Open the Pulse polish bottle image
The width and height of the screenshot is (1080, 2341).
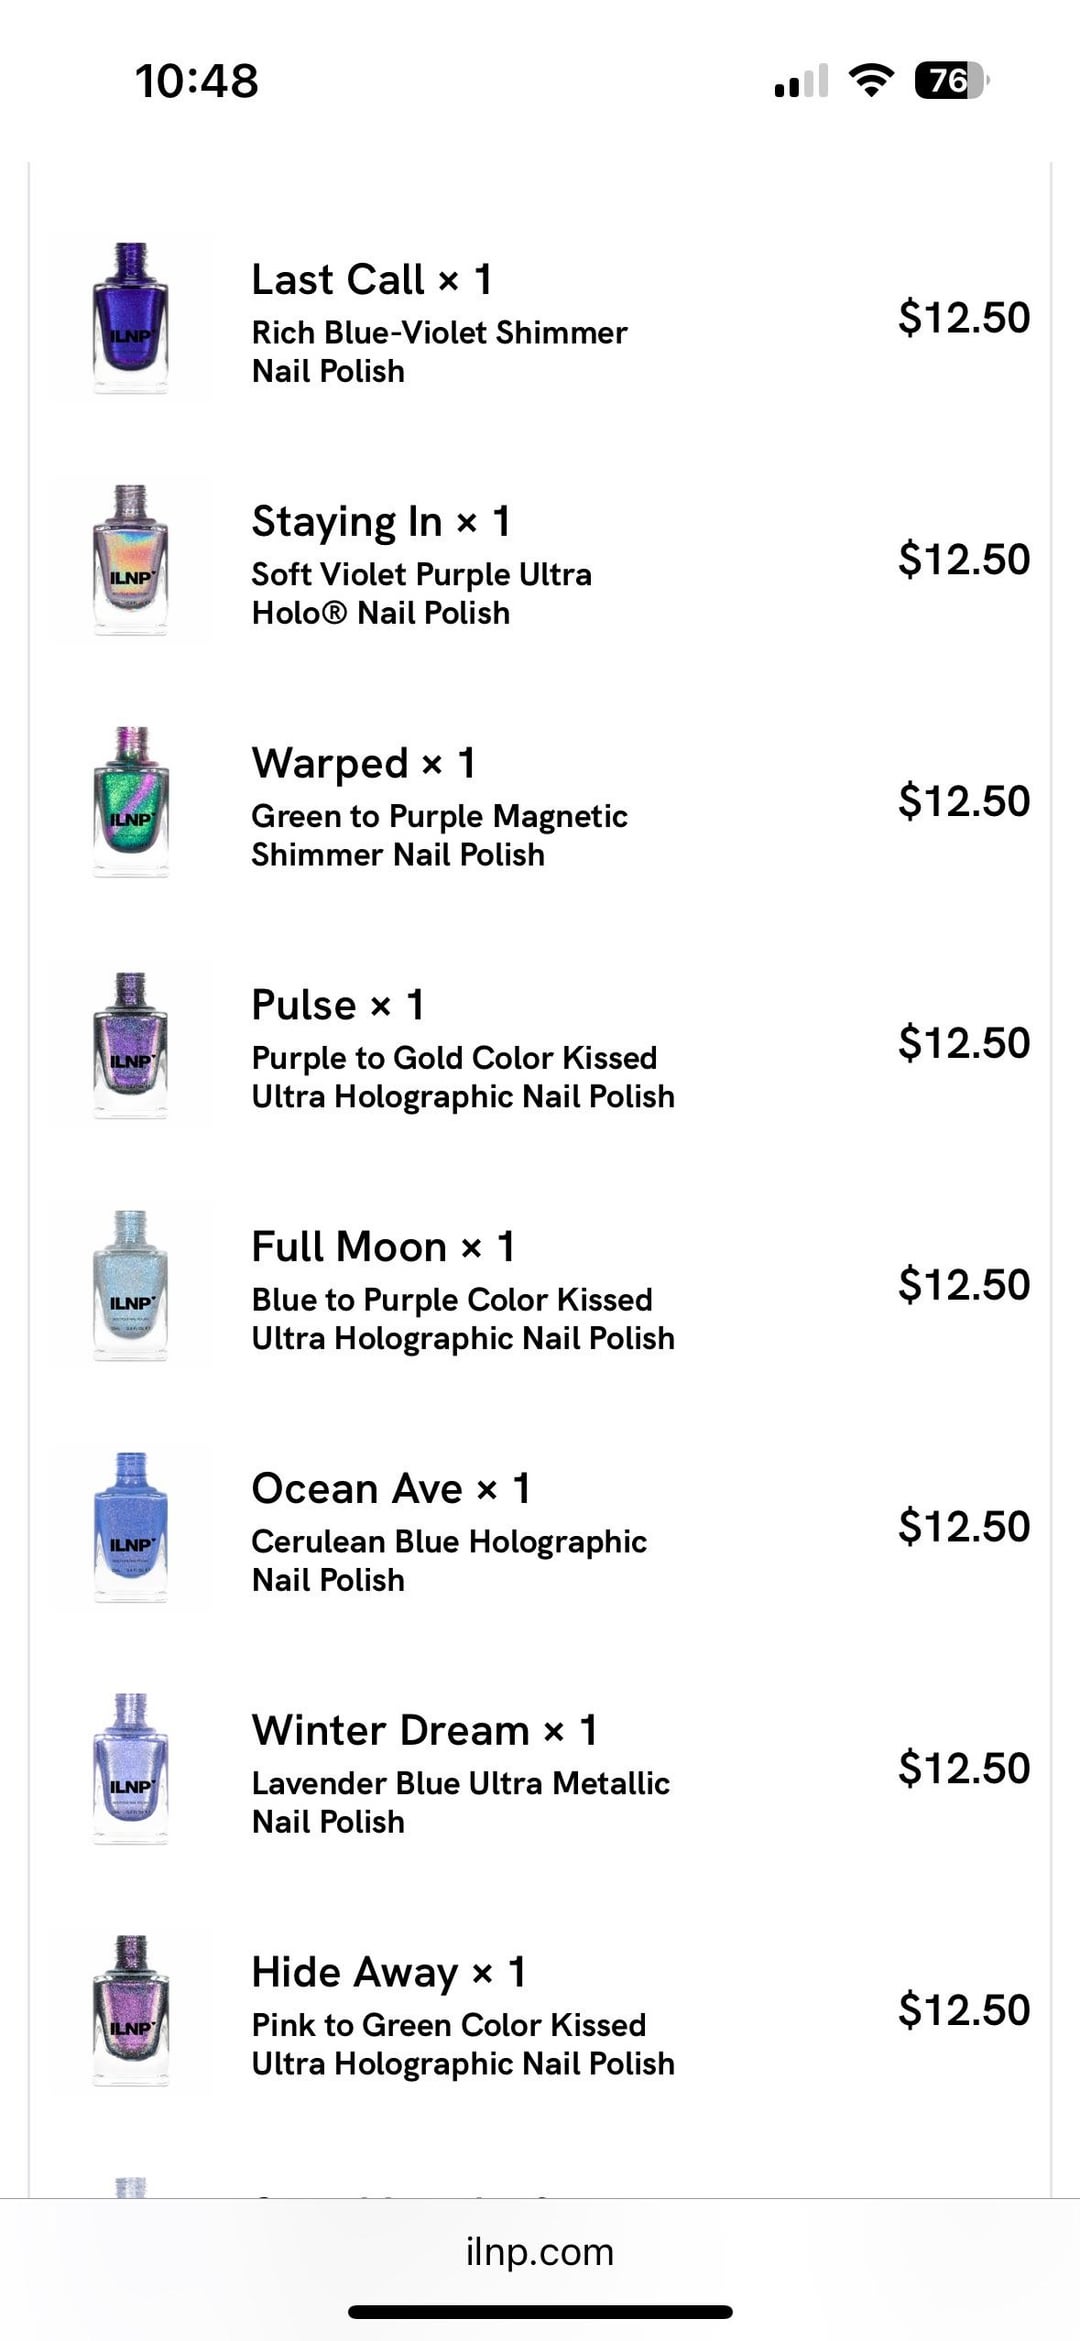point(131,1043)
